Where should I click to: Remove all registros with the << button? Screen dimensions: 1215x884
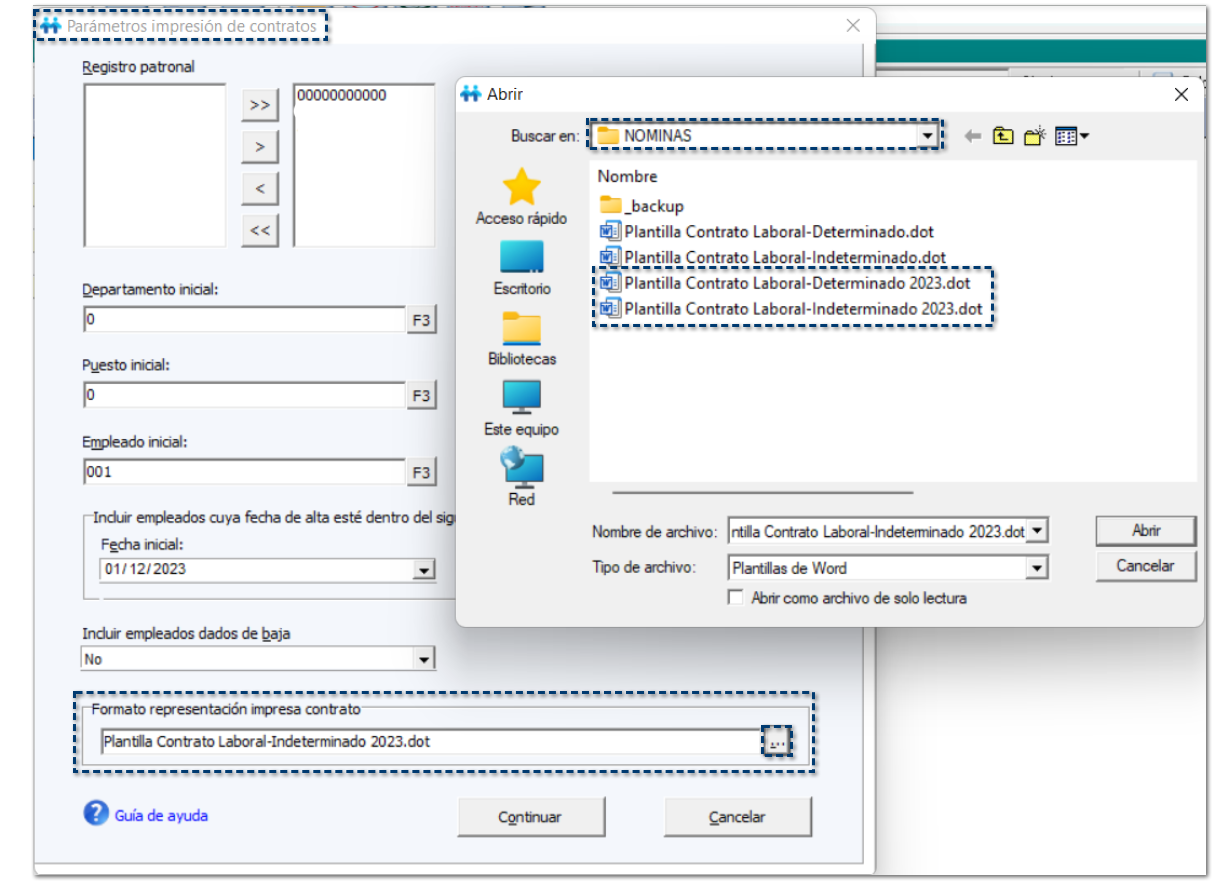click(x=260, y=230)
